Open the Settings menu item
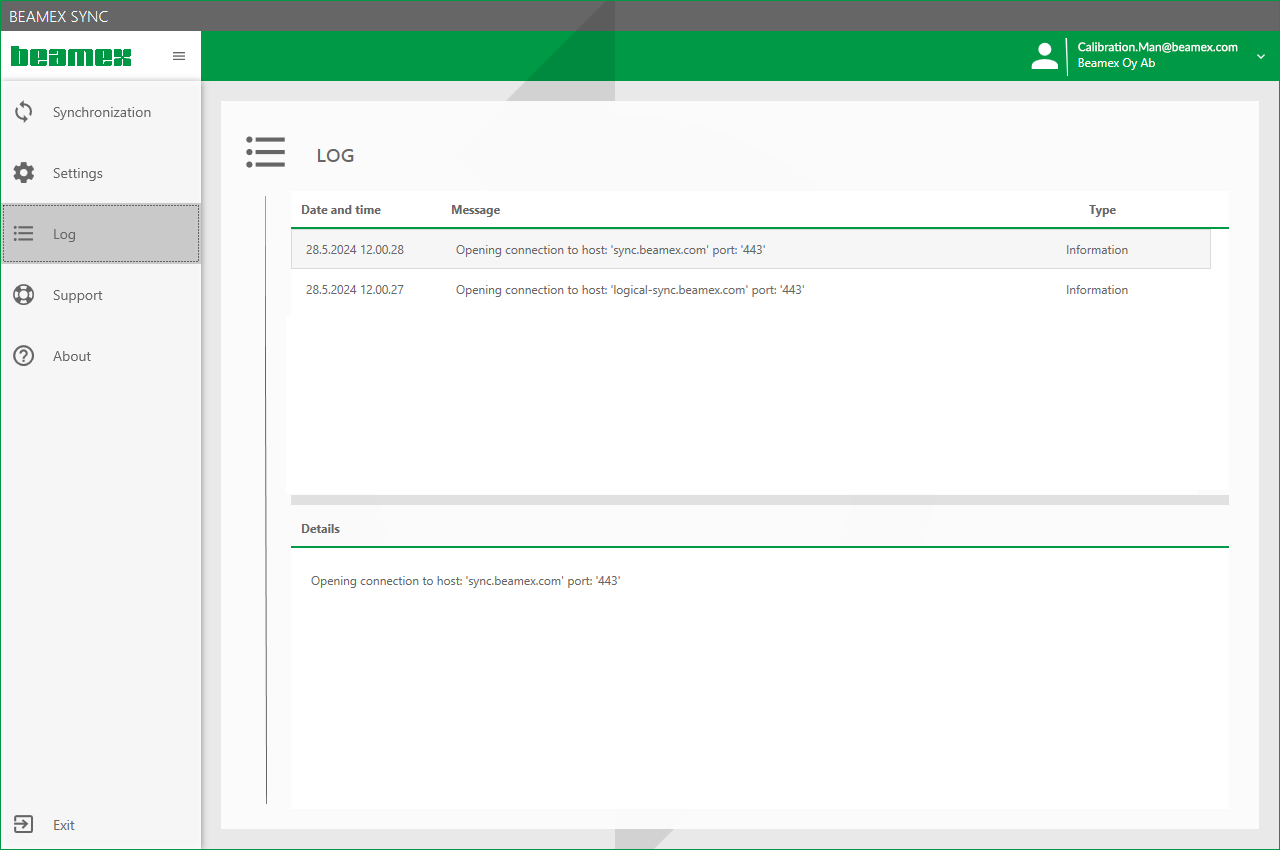This screenshot has width=1280, height=850. click(101, 173)
